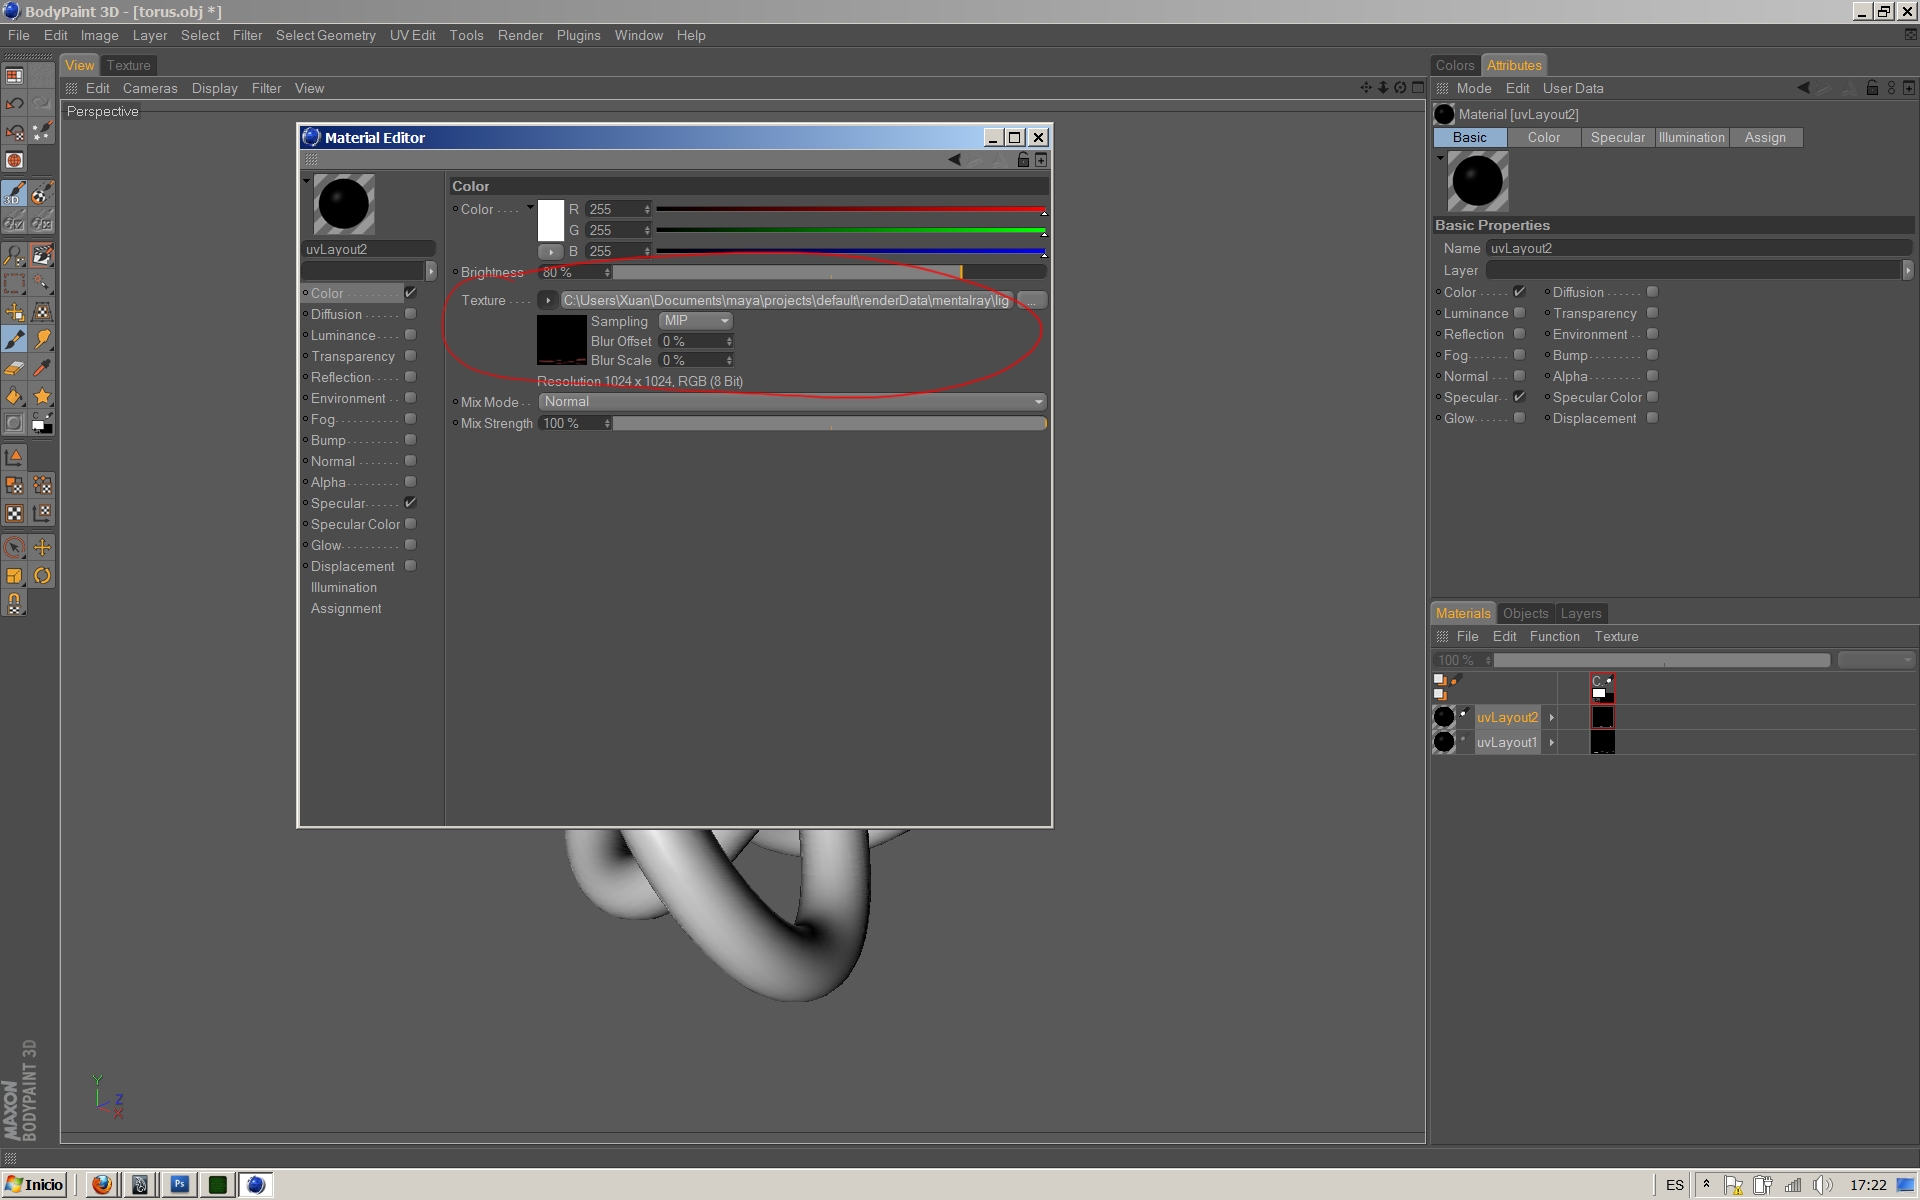Image resolution: width=1920 pixels, height=1200 pixels.
Task: Click the Undo arrow in left toolbar
Action: pos(14,103)
